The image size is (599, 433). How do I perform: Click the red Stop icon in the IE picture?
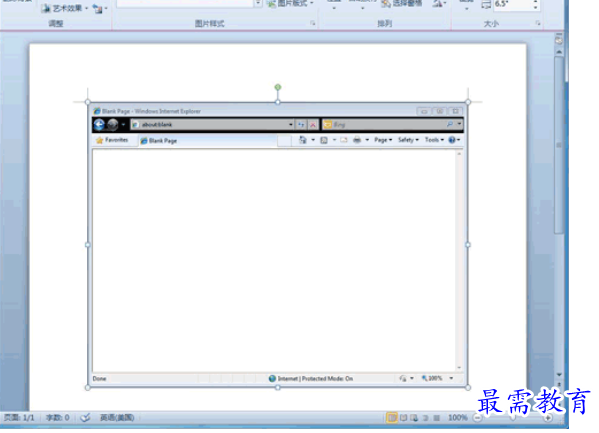313,125
